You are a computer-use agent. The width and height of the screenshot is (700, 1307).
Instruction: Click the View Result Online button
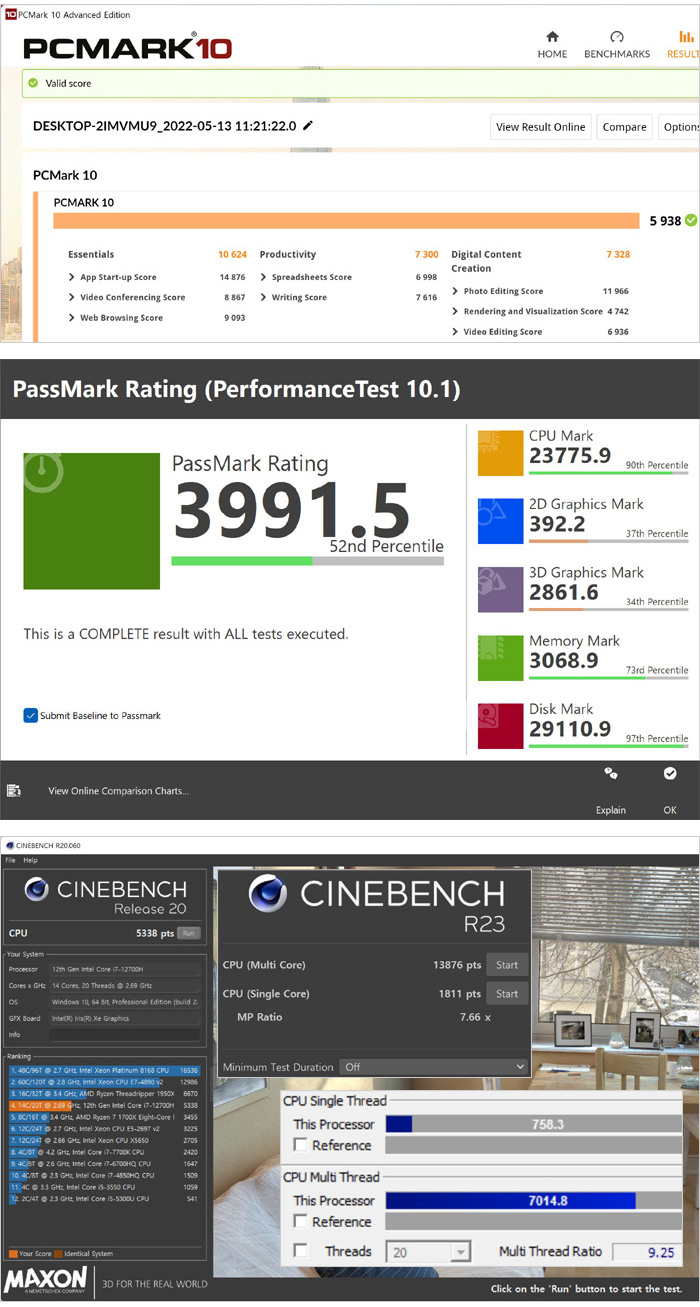tap(540, 127)
